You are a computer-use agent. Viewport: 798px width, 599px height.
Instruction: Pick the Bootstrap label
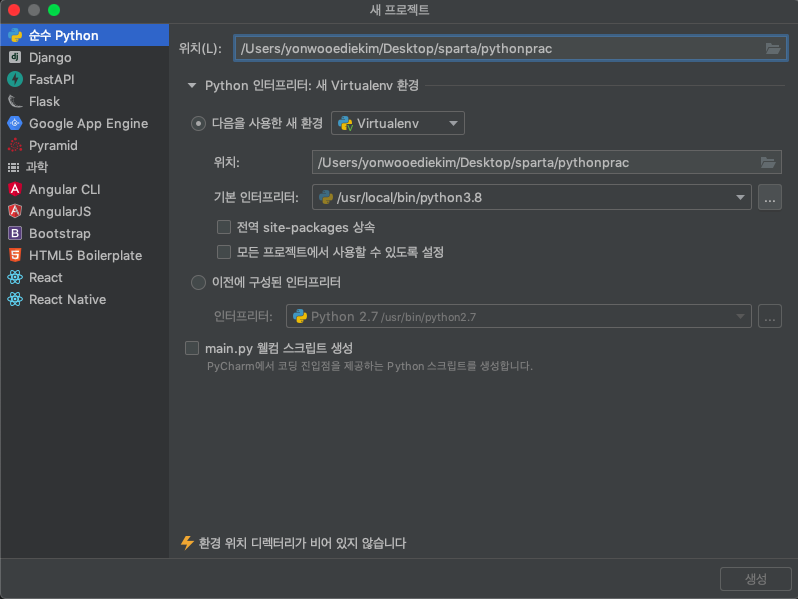click(x=60, y=234)
